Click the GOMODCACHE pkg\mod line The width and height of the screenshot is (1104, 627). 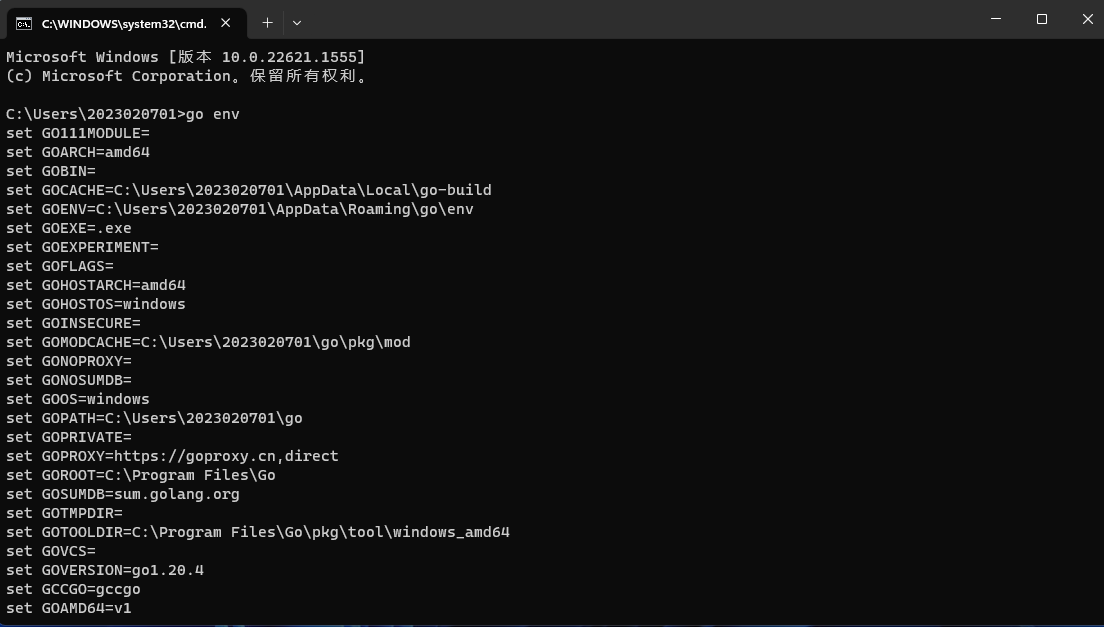208,342
